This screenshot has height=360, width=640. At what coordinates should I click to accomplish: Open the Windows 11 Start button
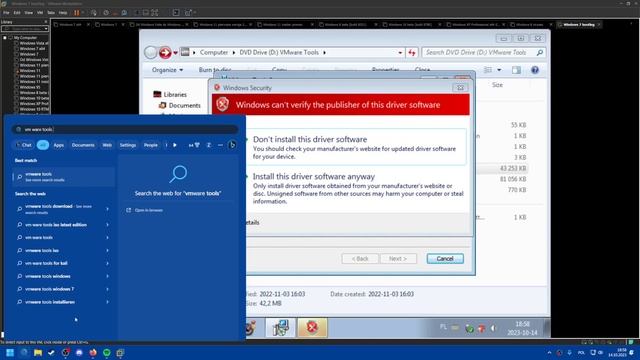pos(10,353)
